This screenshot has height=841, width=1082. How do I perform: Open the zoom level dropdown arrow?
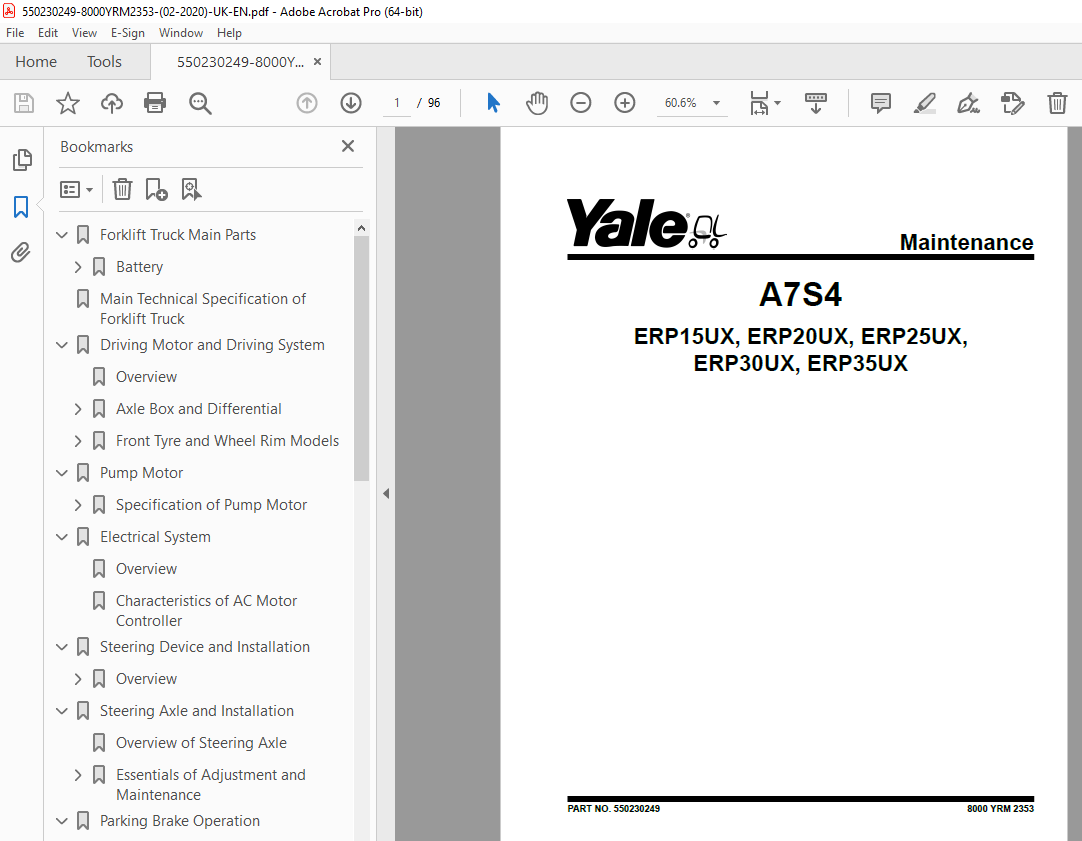pyautogui.click(x=716, y=103)
